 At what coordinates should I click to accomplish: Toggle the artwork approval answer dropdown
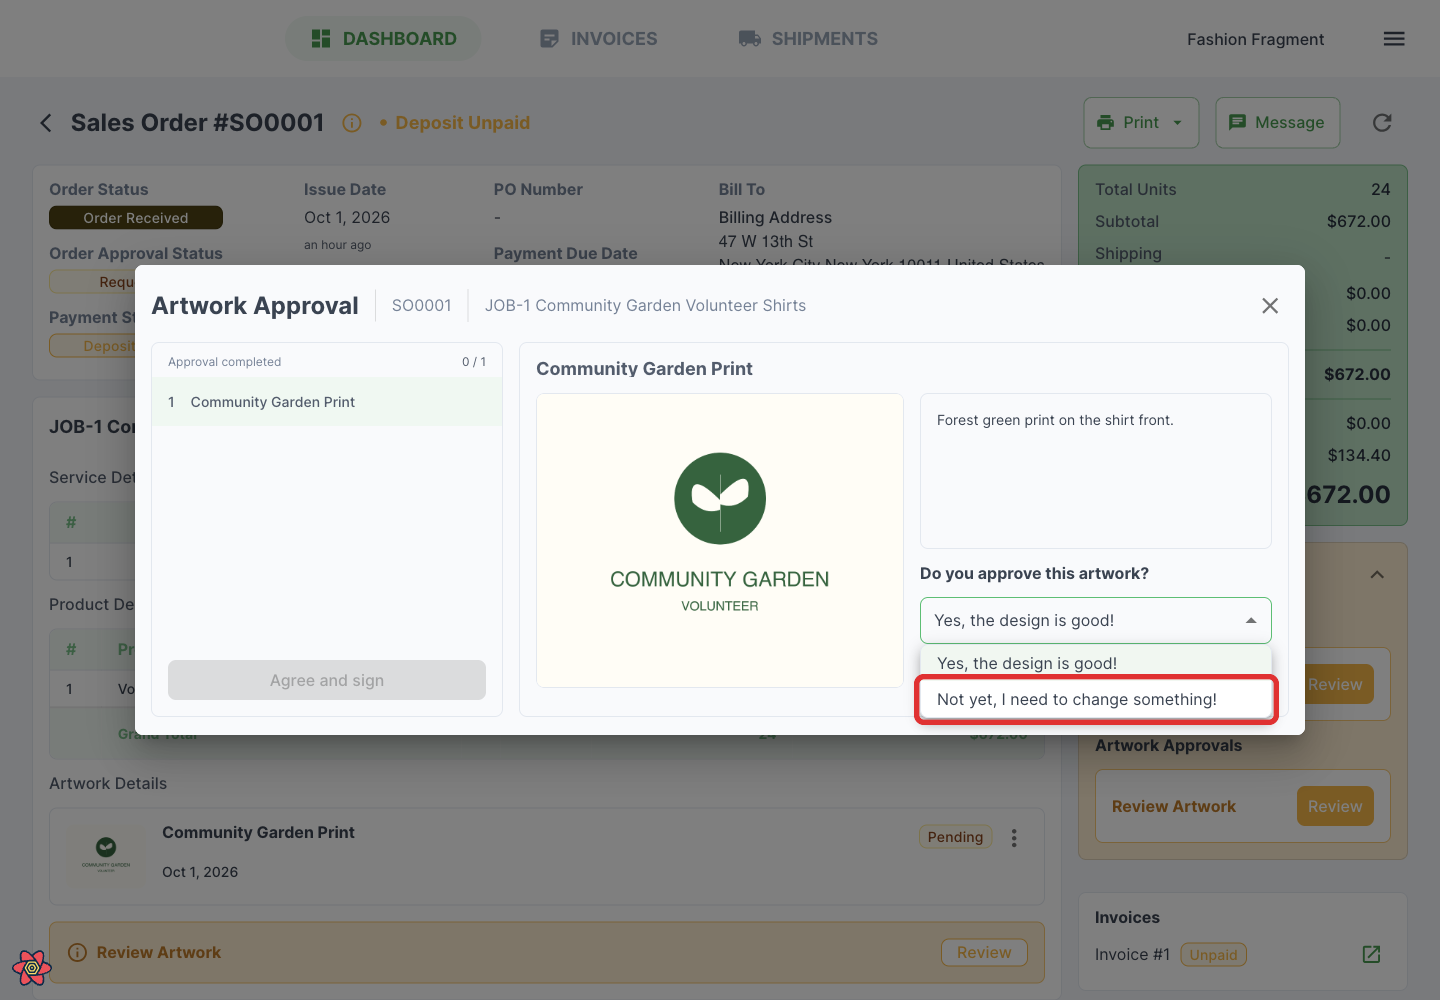[x=1096, y=620]
